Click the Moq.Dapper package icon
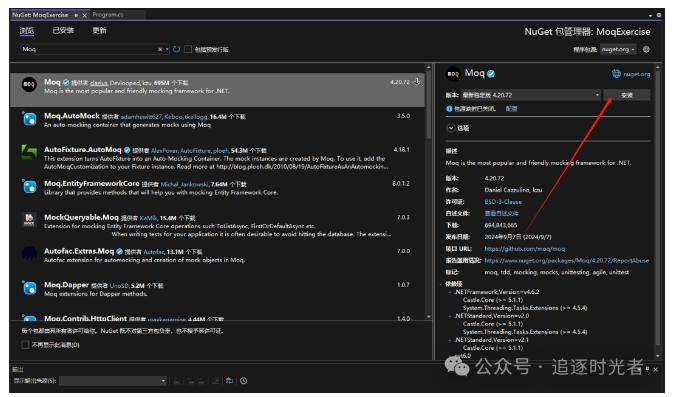The width and height of the screenshot is (678, 397). pyautogui.click(x=29, y=287)
